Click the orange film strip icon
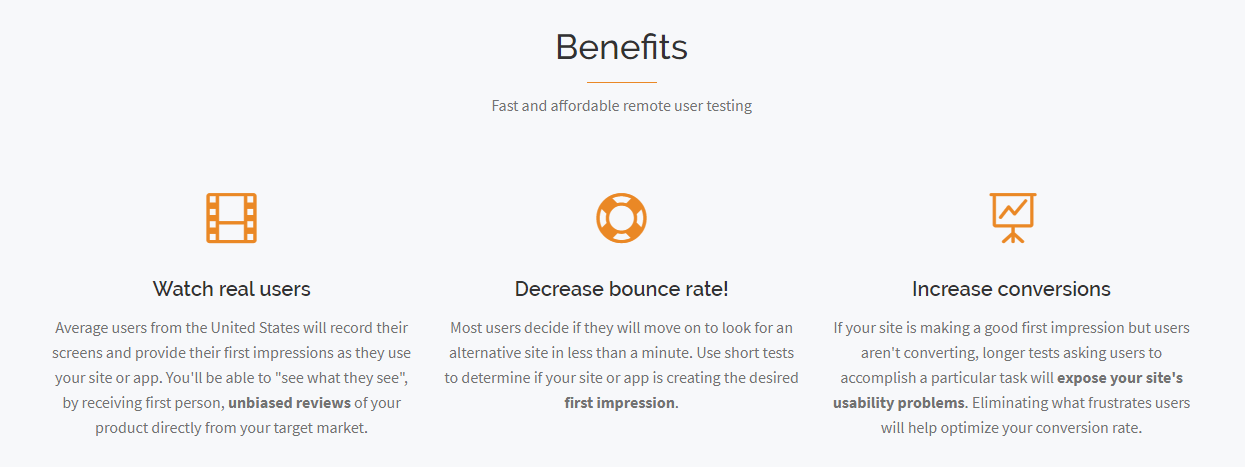This screenshot has width=1245, height=467. point(231,218)
